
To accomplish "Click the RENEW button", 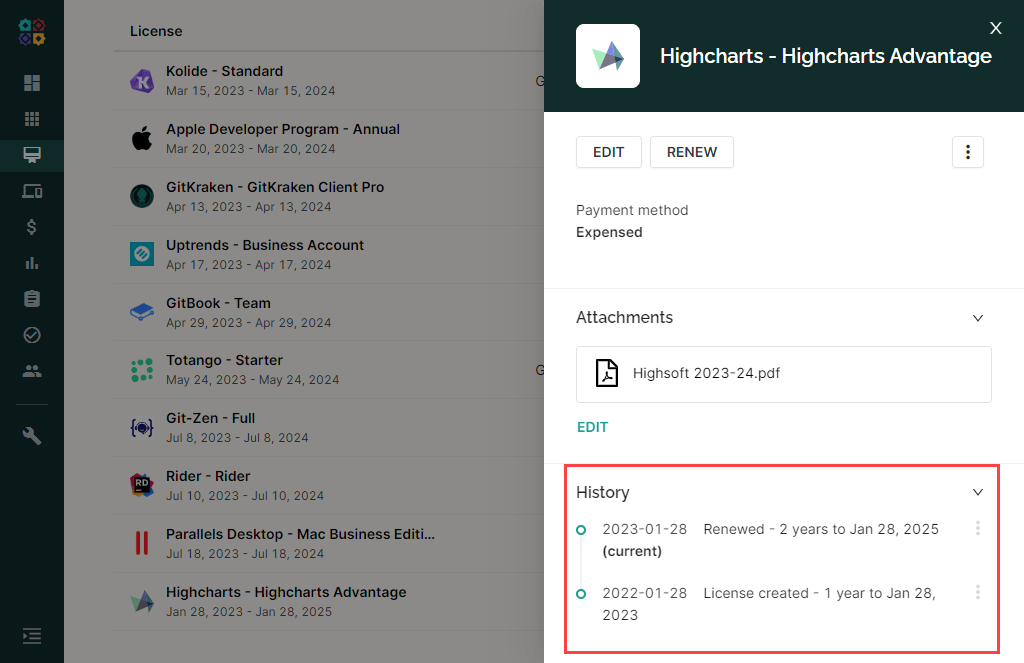I will tap(692, 152).
